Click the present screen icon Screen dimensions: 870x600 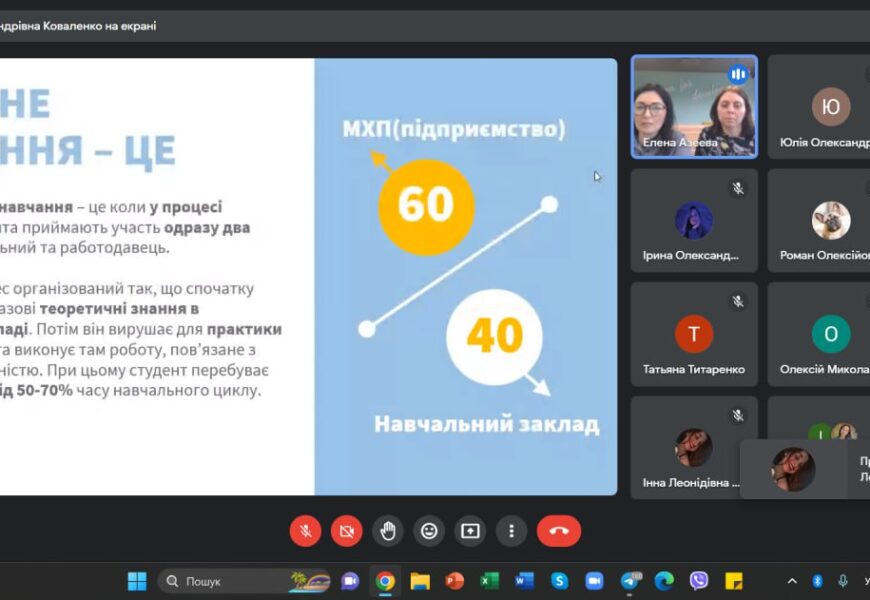470,531
